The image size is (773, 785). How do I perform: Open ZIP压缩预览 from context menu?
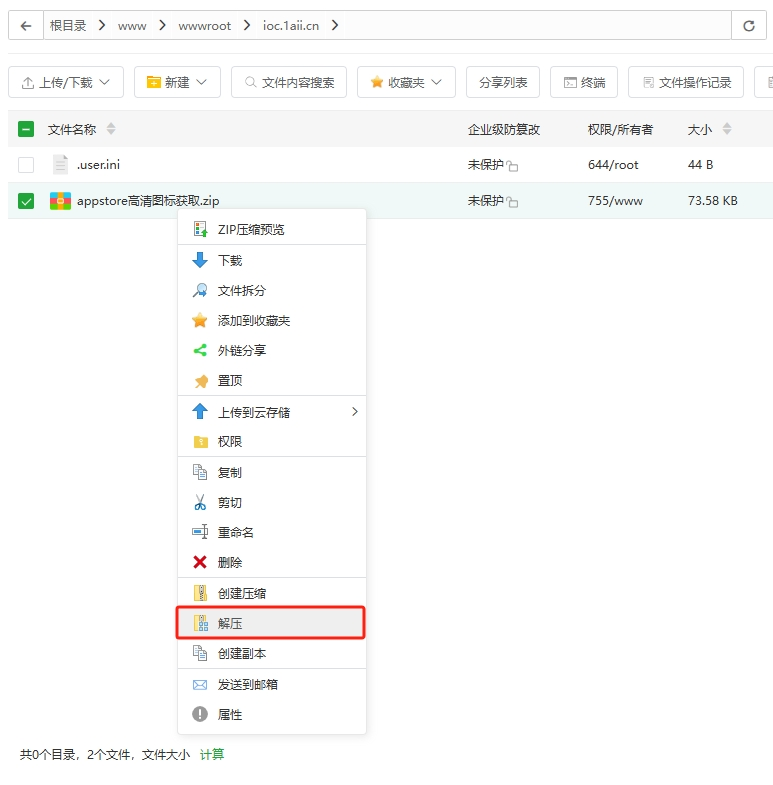[x=272, y=229]
